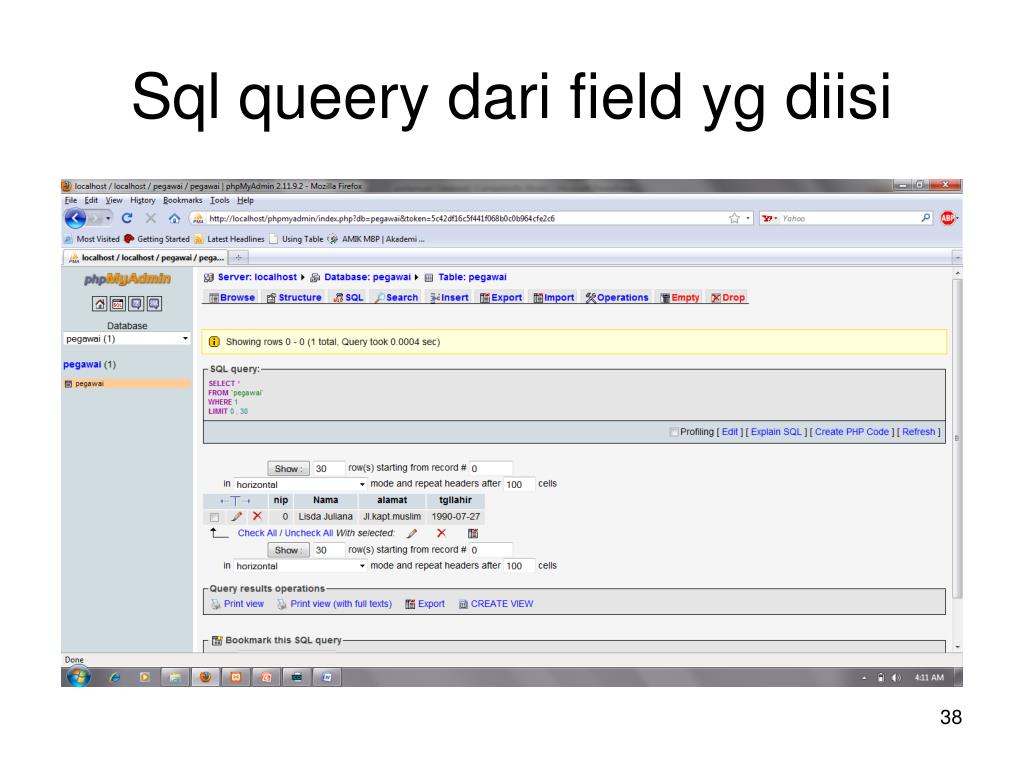Go back using the browser back arrow

76,218
